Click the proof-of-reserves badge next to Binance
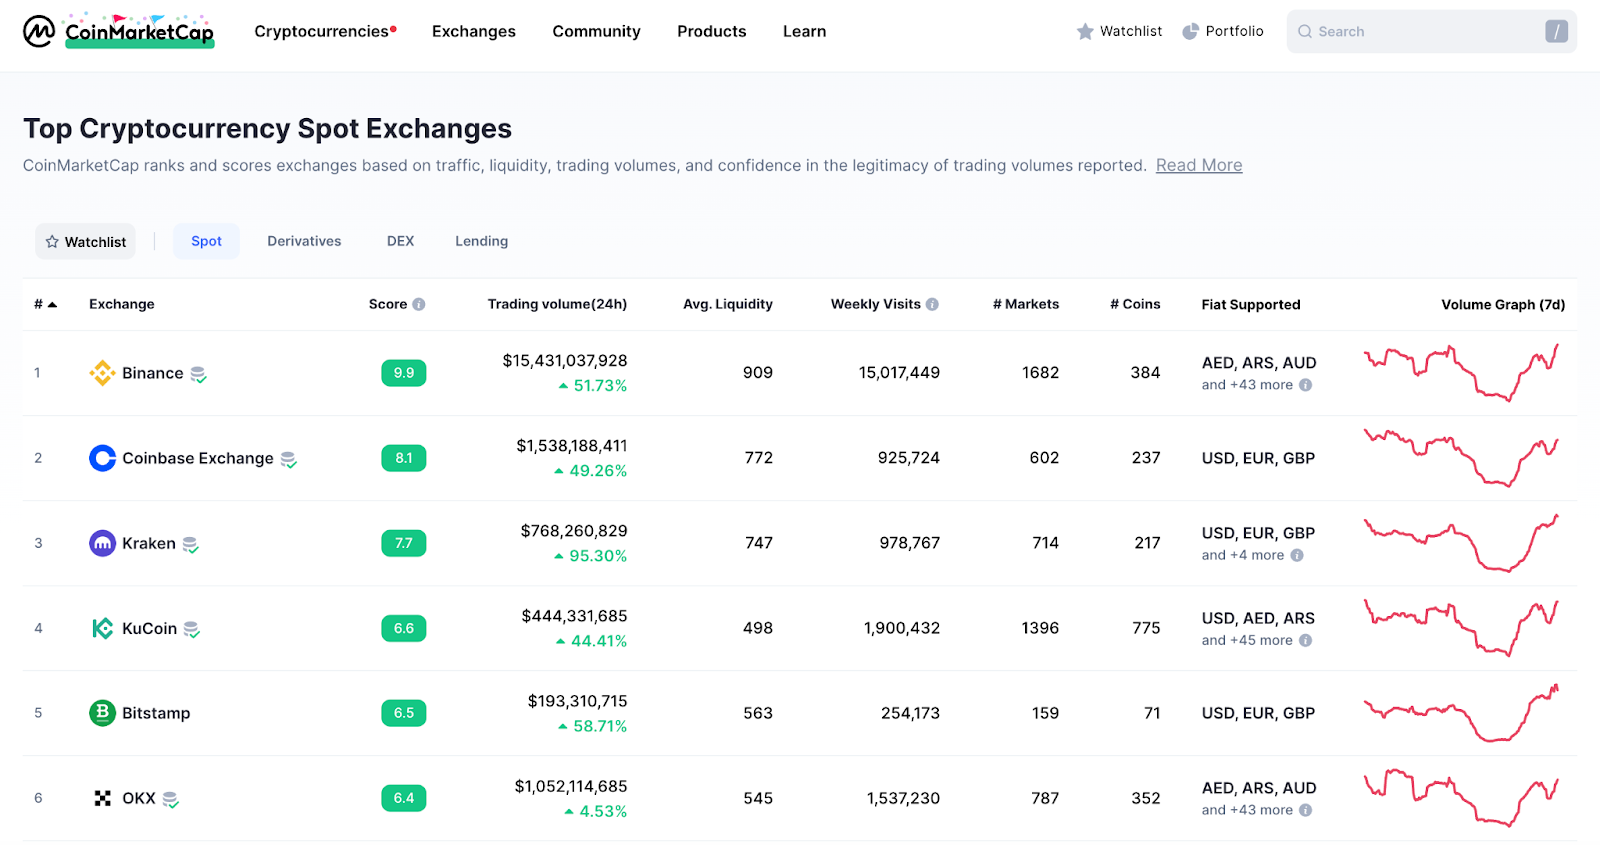Image resolution: width=1600 pixels, height=845 pixels. (x=198, y=374)
